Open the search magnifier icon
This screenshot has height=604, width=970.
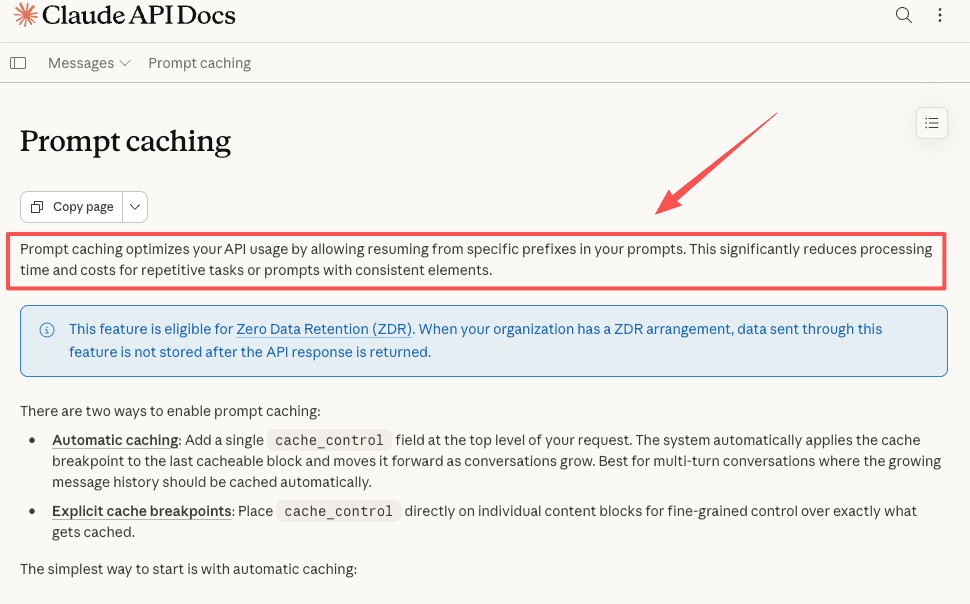click(904, 15)
